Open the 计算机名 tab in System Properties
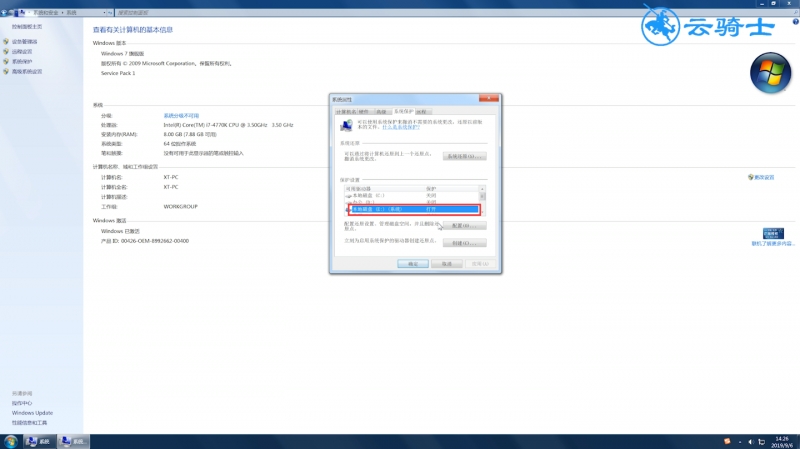The image size is (800, 449). click(346, 112)
